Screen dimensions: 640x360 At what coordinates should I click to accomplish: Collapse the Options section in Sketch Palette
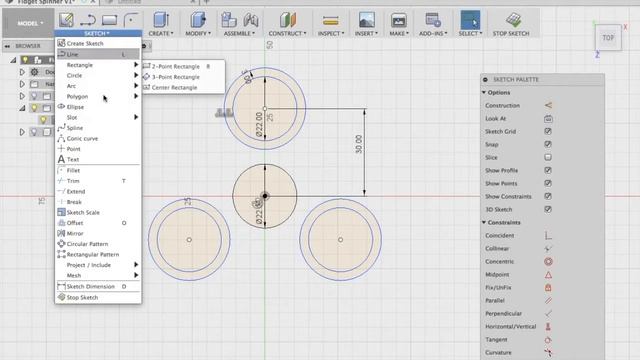click(484, 93)
